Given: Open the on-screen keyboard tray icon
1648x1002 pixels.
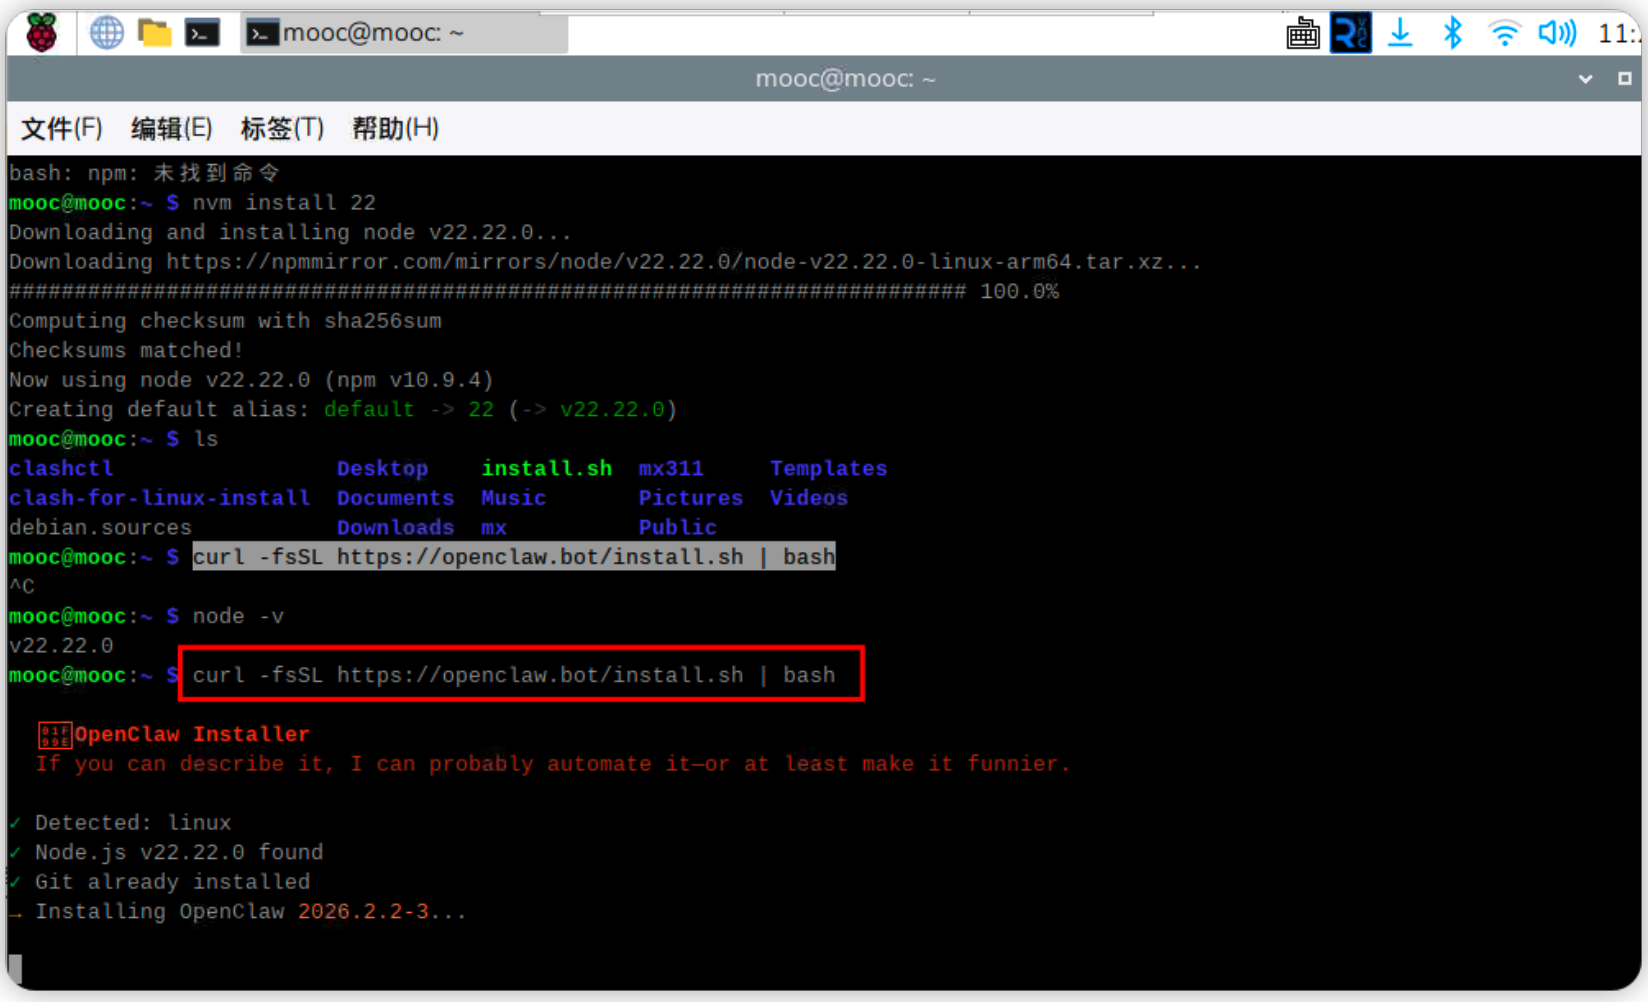Looking at the screenshot, I should pyautogui.click(x=1302, y=34).
